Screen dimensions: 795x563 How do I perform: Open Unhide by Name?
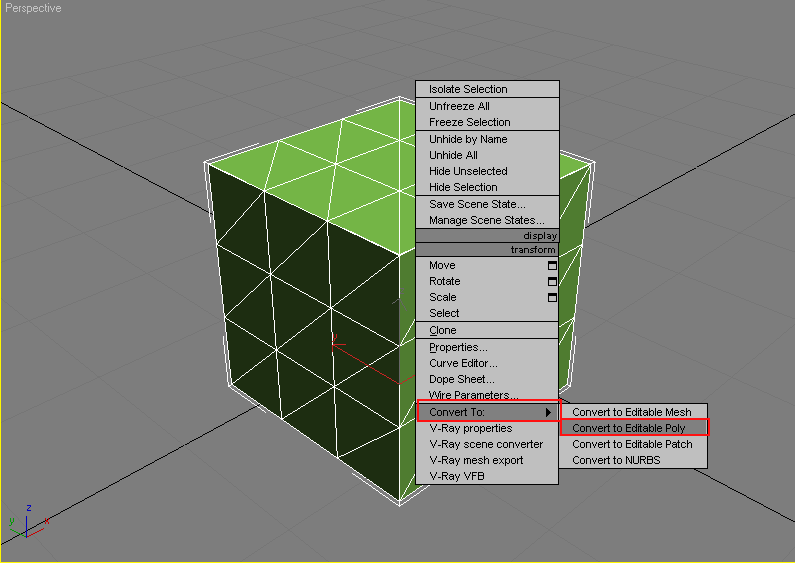(x=487, y=139)
